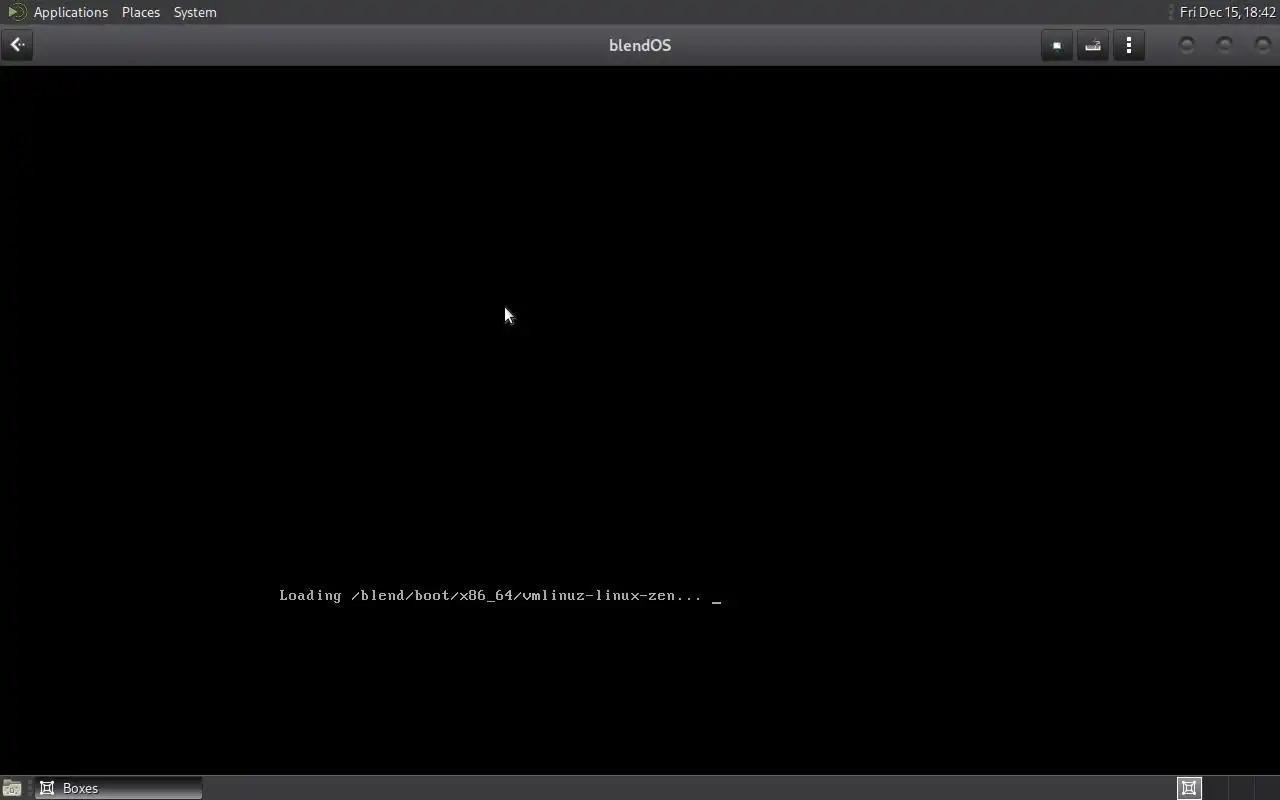Click the show desktop icon in bottom panel
Image resolution: width=1280 pixels, height=800 pixels.
(x=12, y=788)
